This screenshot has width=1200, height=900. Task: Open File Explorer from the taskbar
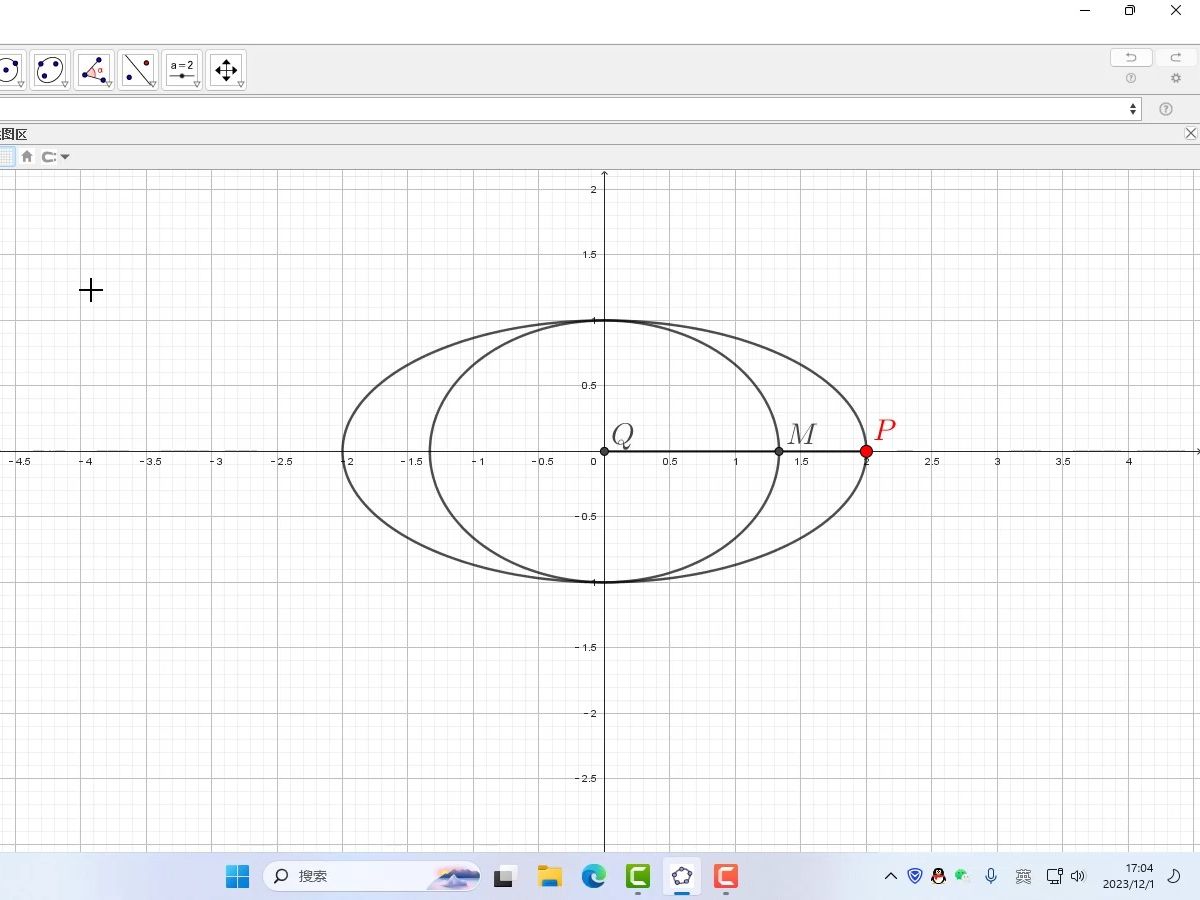[x=549, y=876]
